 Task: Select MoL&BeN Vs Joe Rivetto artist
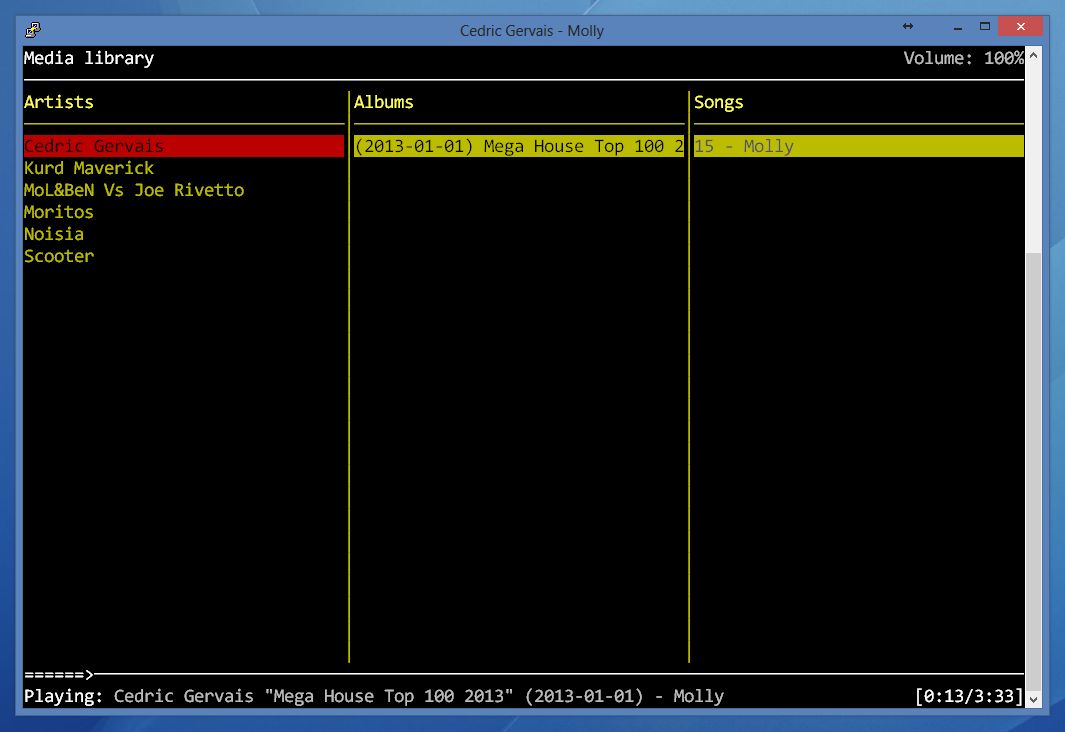pos(134,190)
